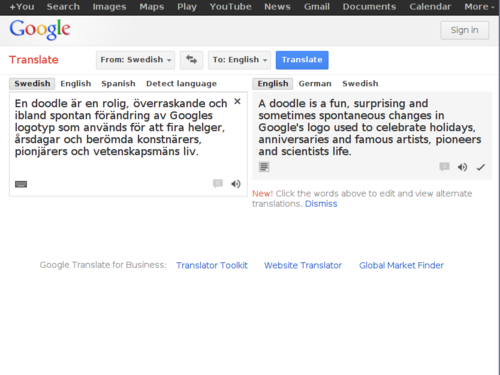Open Play in the top navigation
Screen dimensions: 500x375
[x=187, y=7]
